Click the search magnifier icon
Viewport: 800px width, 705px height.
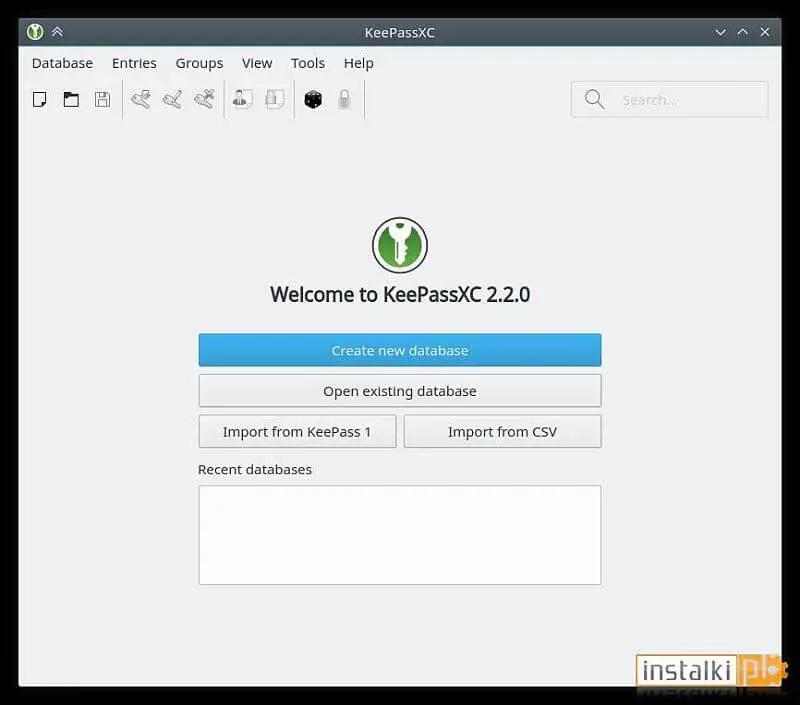594,99
